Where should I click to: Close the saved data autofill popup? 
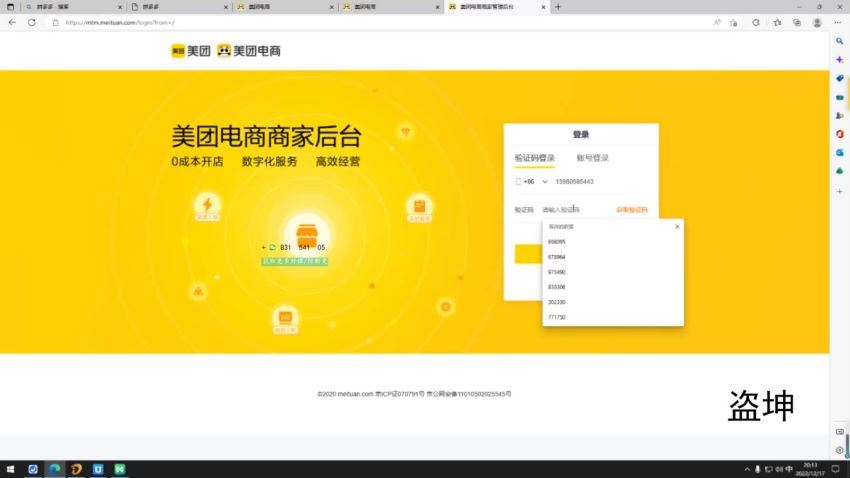click(677, 227)
